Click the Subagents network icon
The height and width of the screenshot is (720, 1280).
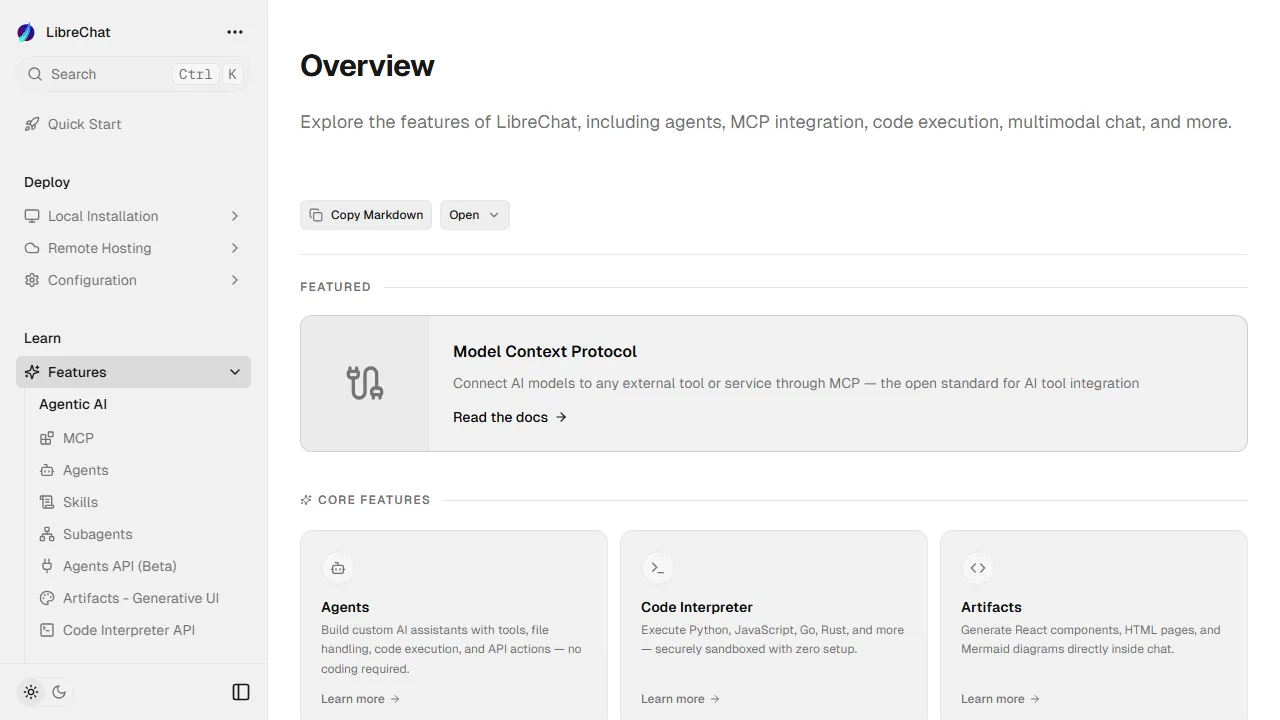pyautogui.click(x=47, y=534)
